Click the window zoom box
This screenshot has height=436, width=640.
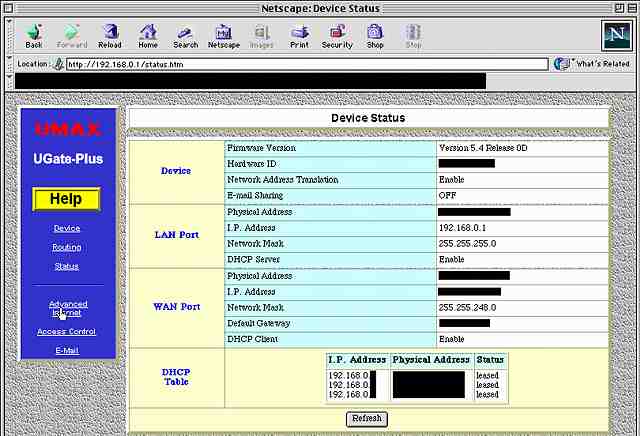620,8
